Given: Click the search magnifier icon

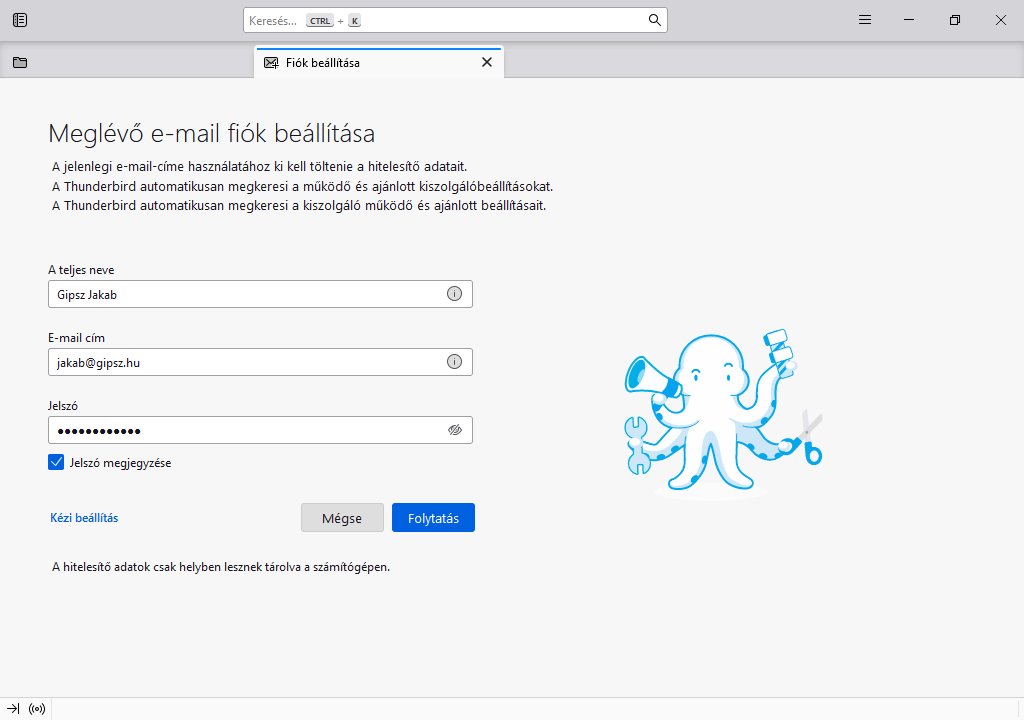Looking at the screenshot, I should click(654, 20).
